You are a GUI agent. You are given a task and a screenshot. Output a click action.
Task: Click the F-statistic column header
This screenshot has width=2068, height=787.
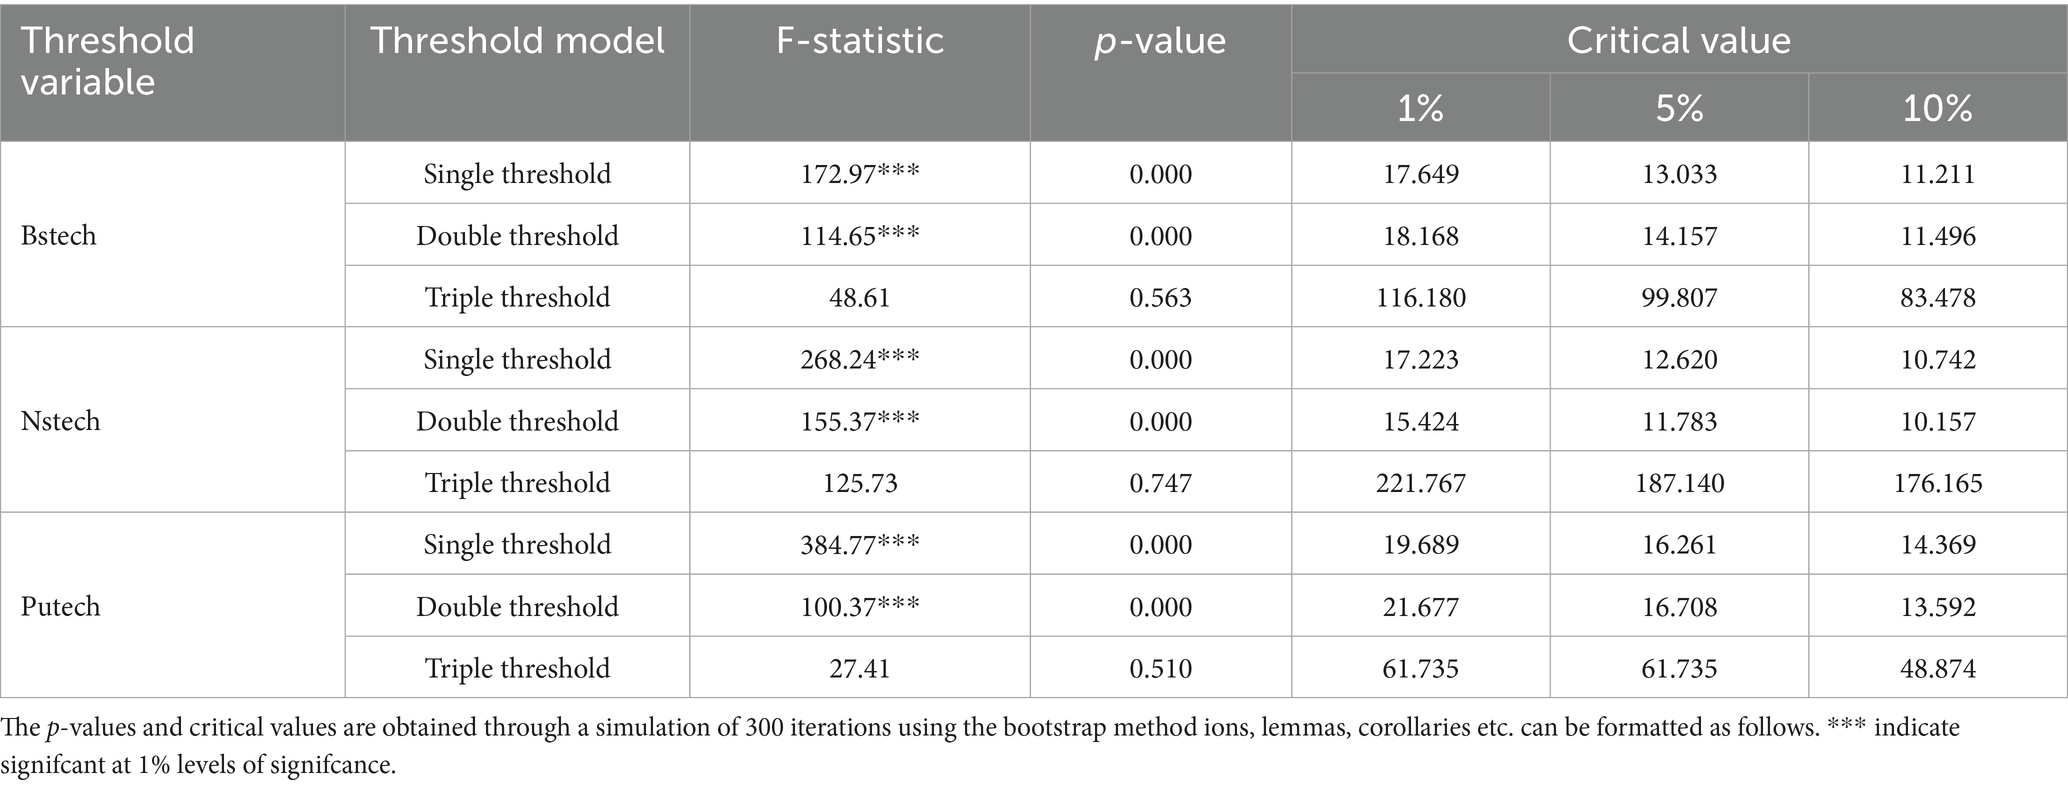point(859,41)
